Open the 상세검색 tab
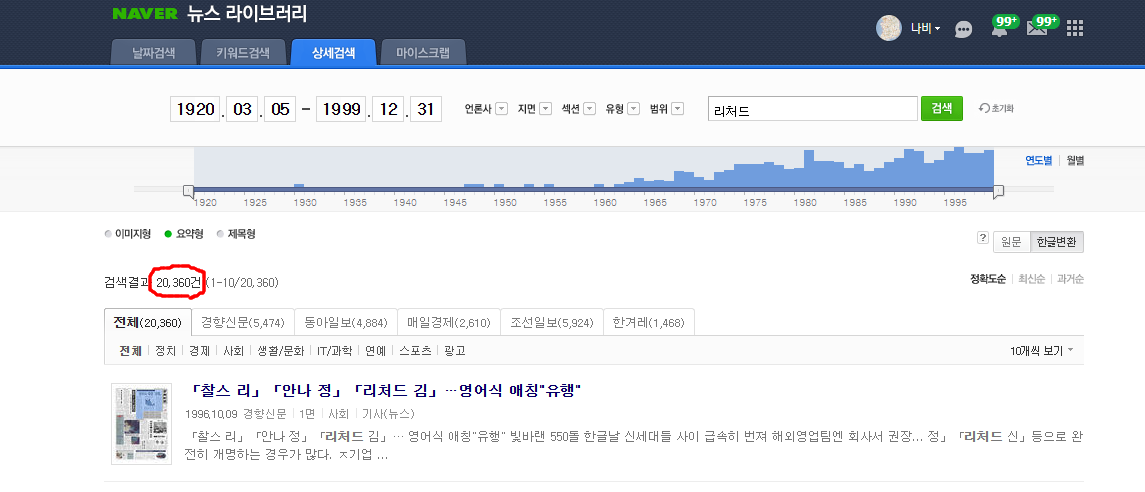The image size is (1145, 492). click(333, 53)
